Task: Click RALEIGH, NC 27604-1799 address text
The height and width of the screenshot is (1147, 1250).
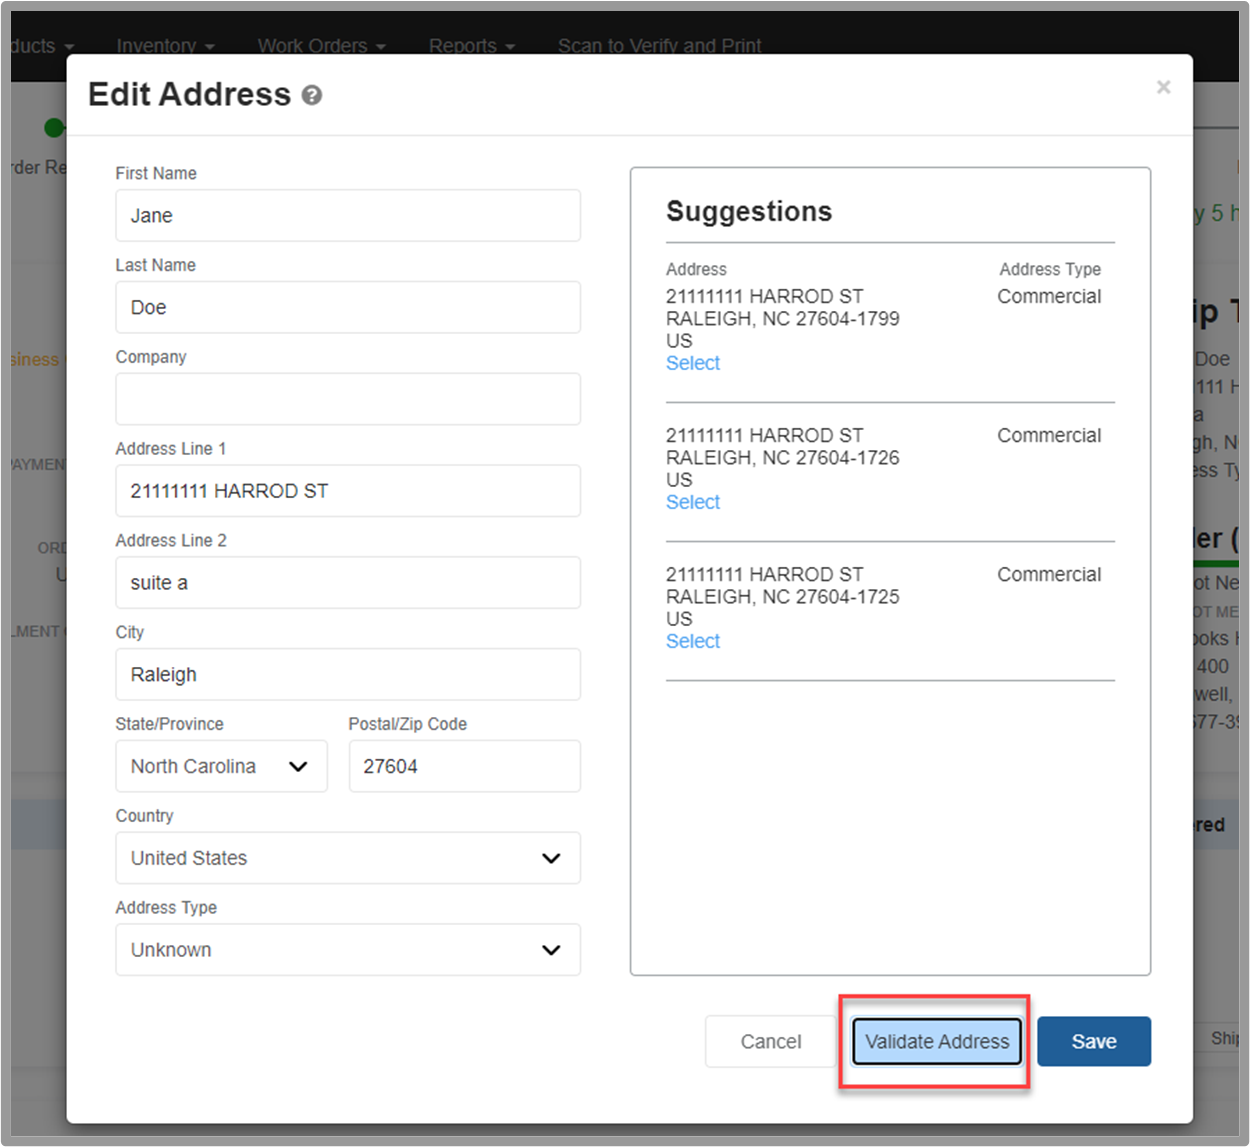Action: (783, 319)
